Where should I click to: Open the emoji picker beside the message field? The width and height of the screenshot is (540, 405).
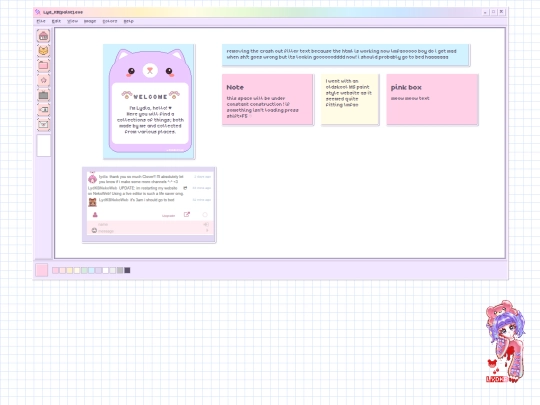(x=94, y=230)
